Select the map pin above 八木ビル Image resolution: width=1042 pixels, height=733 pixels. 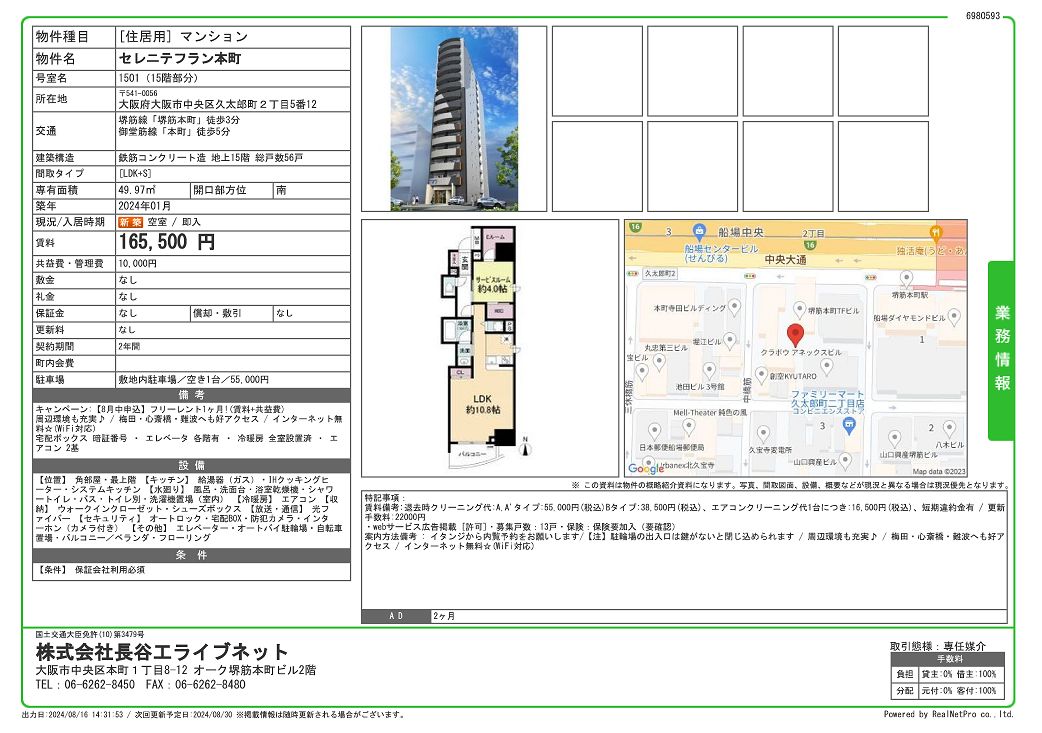click(x=950, y=428)
